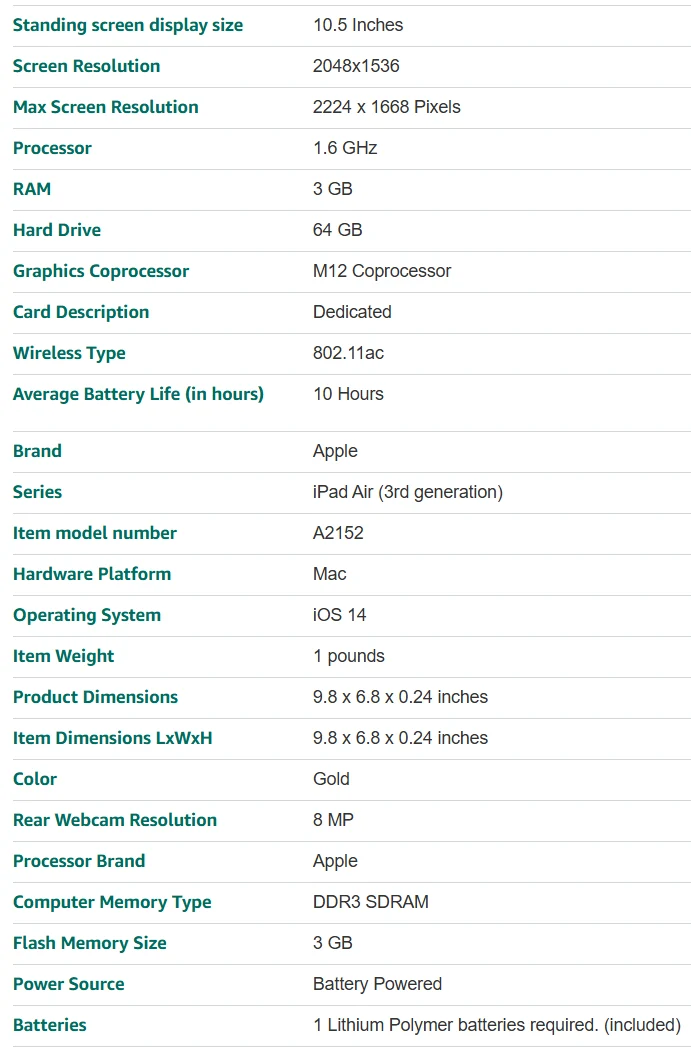Select the iOS 14 operating system value
Screen dimensions: 691x1063
point(339,615)
